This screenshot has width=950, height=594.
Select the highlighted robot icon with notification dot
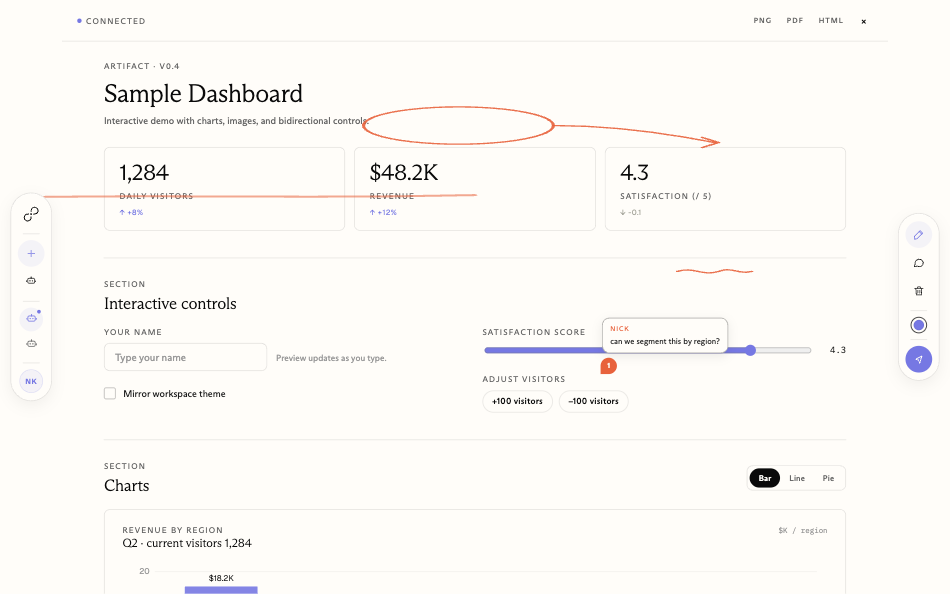point(31,318)
